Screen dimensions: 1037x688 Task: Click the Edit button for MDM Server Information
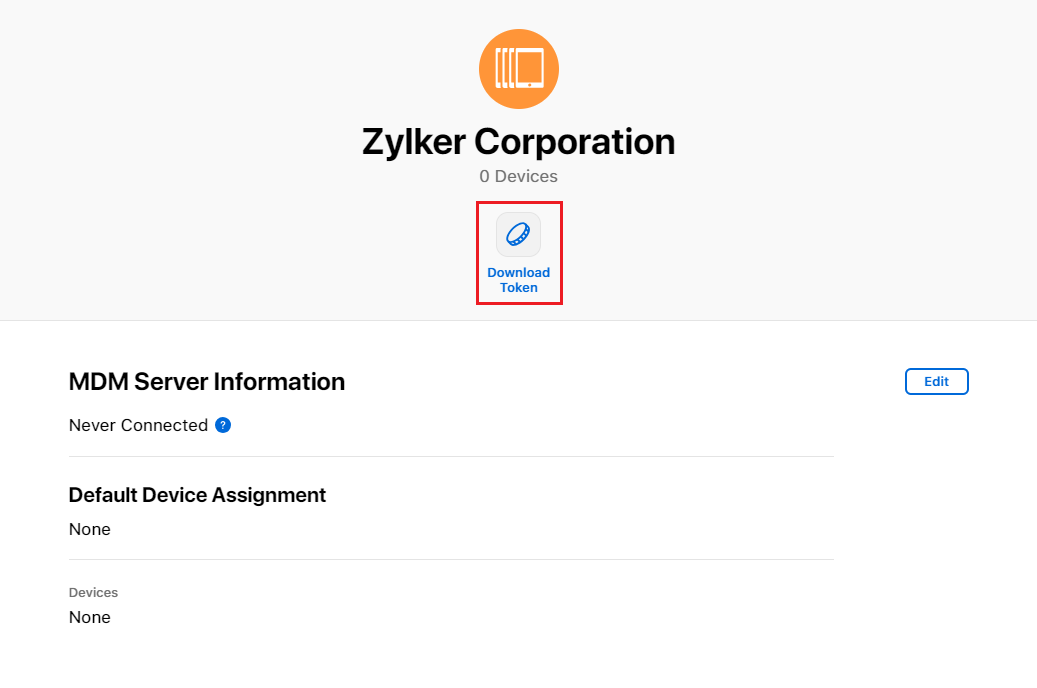(936, 381)
